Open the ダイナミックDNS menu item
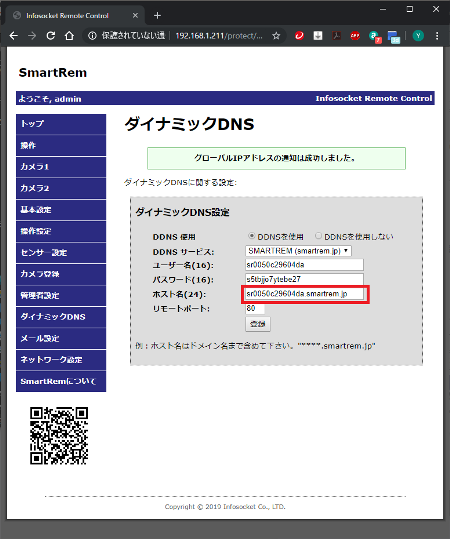Screen dimensions: 450x539 coord(61,317)
